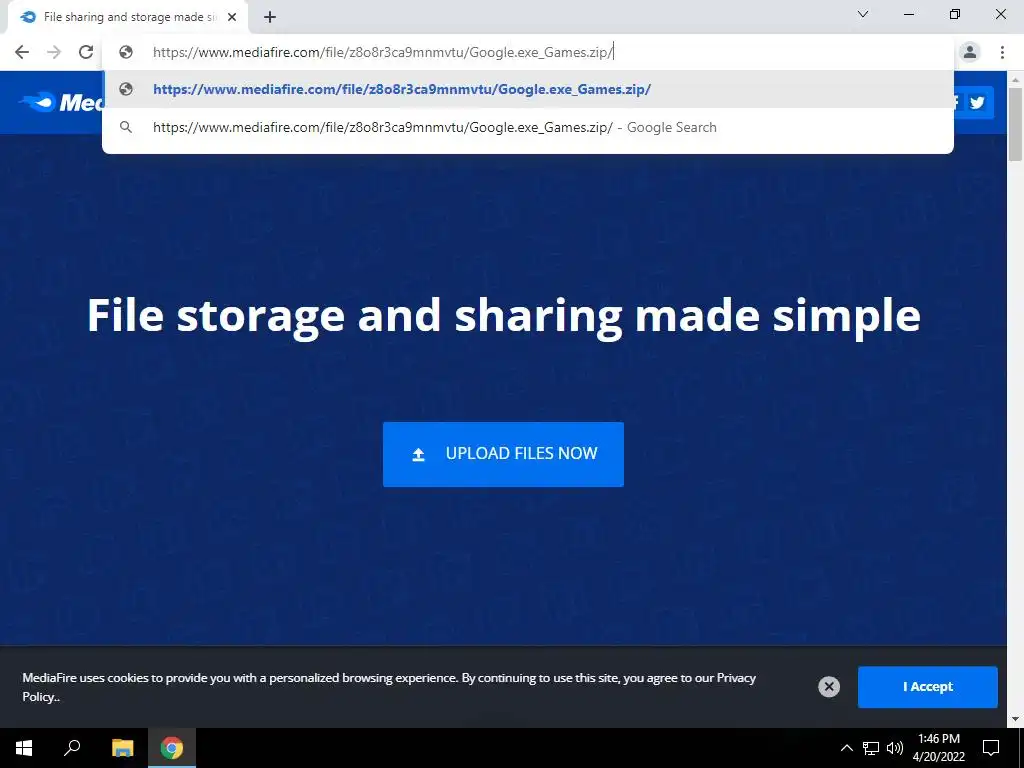
Task: Open volume tray icon
Action: click(x=895, y=748)
